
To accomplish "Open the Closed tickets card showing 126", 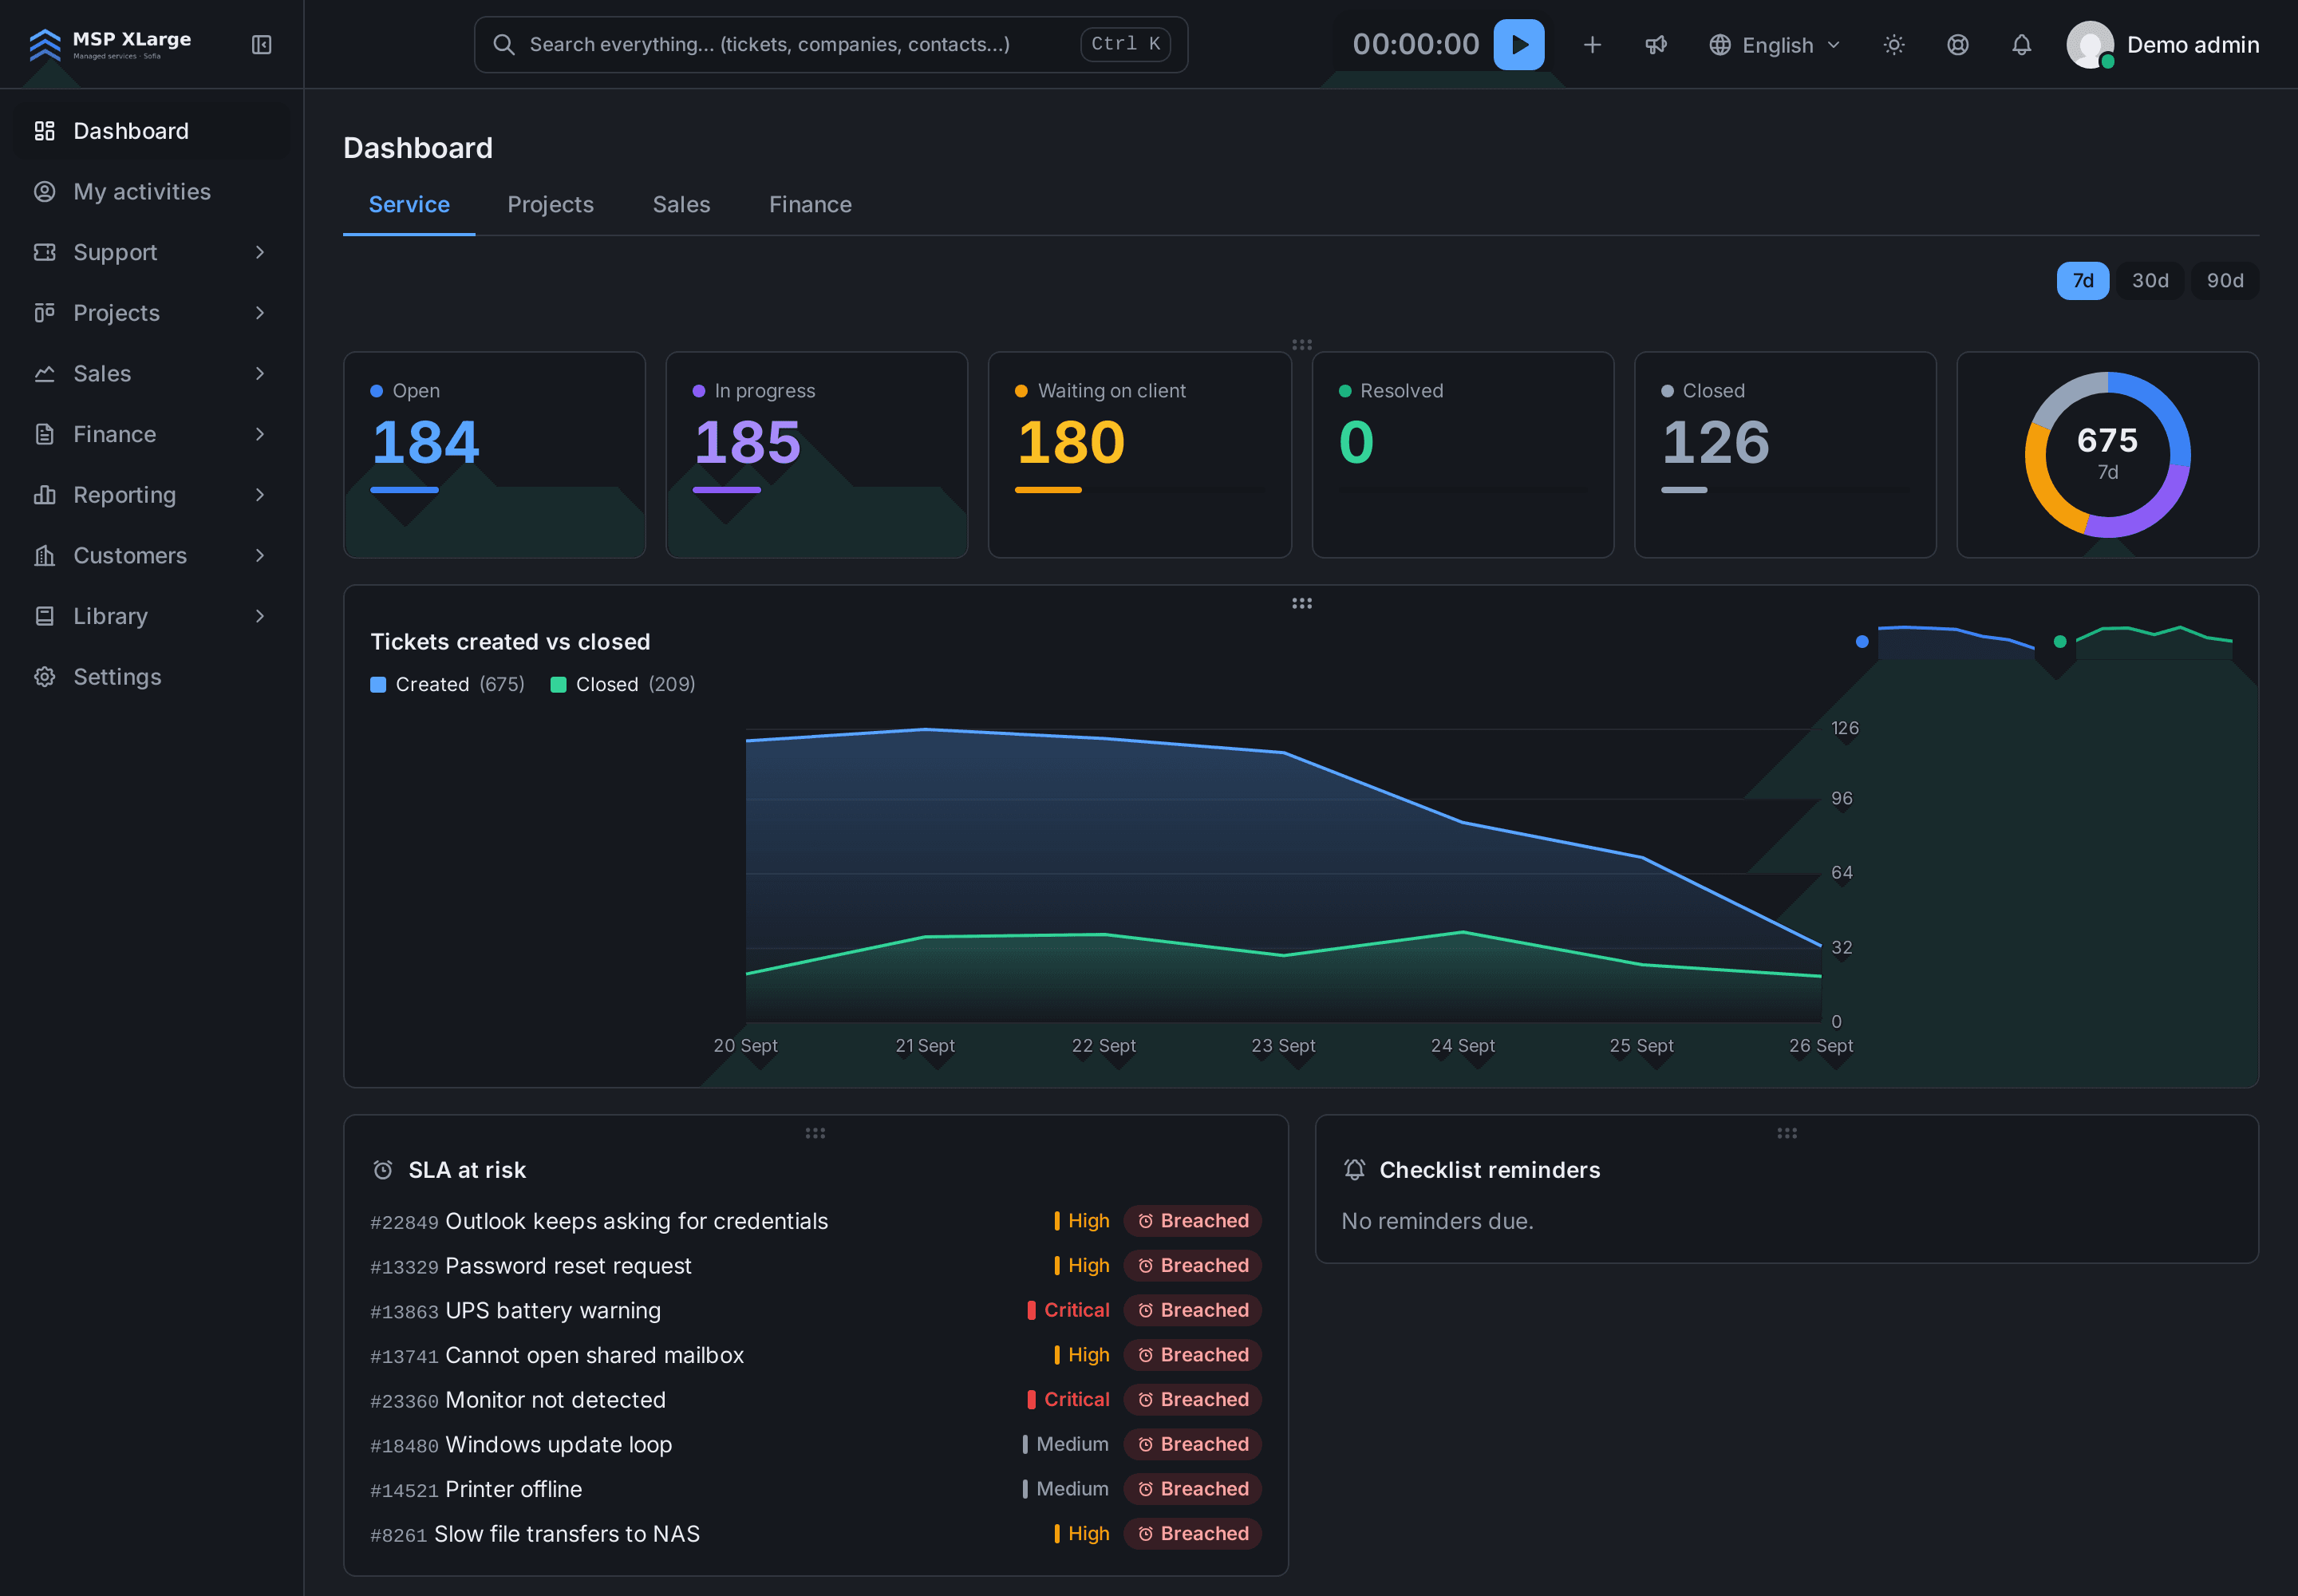I will tap(1784, 454).
